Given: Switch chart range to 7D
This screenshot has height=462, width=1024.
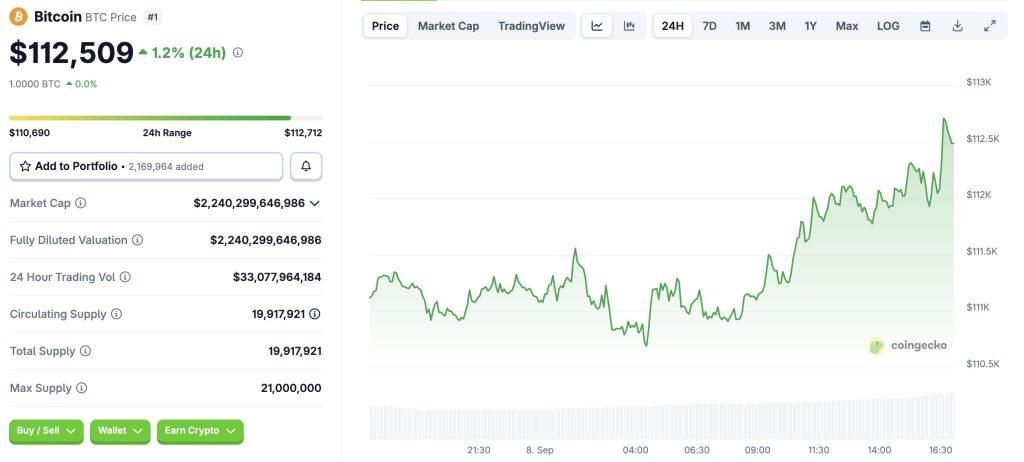Looking at the screenshot, I should 709,26.
